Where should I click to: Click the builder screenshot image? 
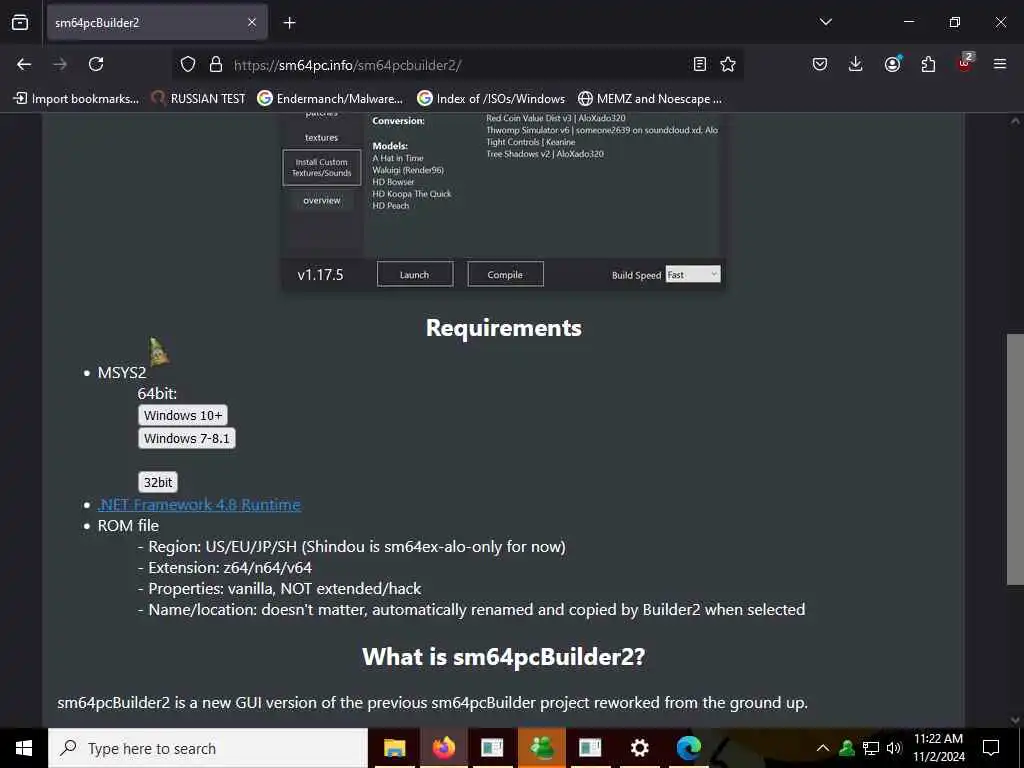click(x=503, y=201)
